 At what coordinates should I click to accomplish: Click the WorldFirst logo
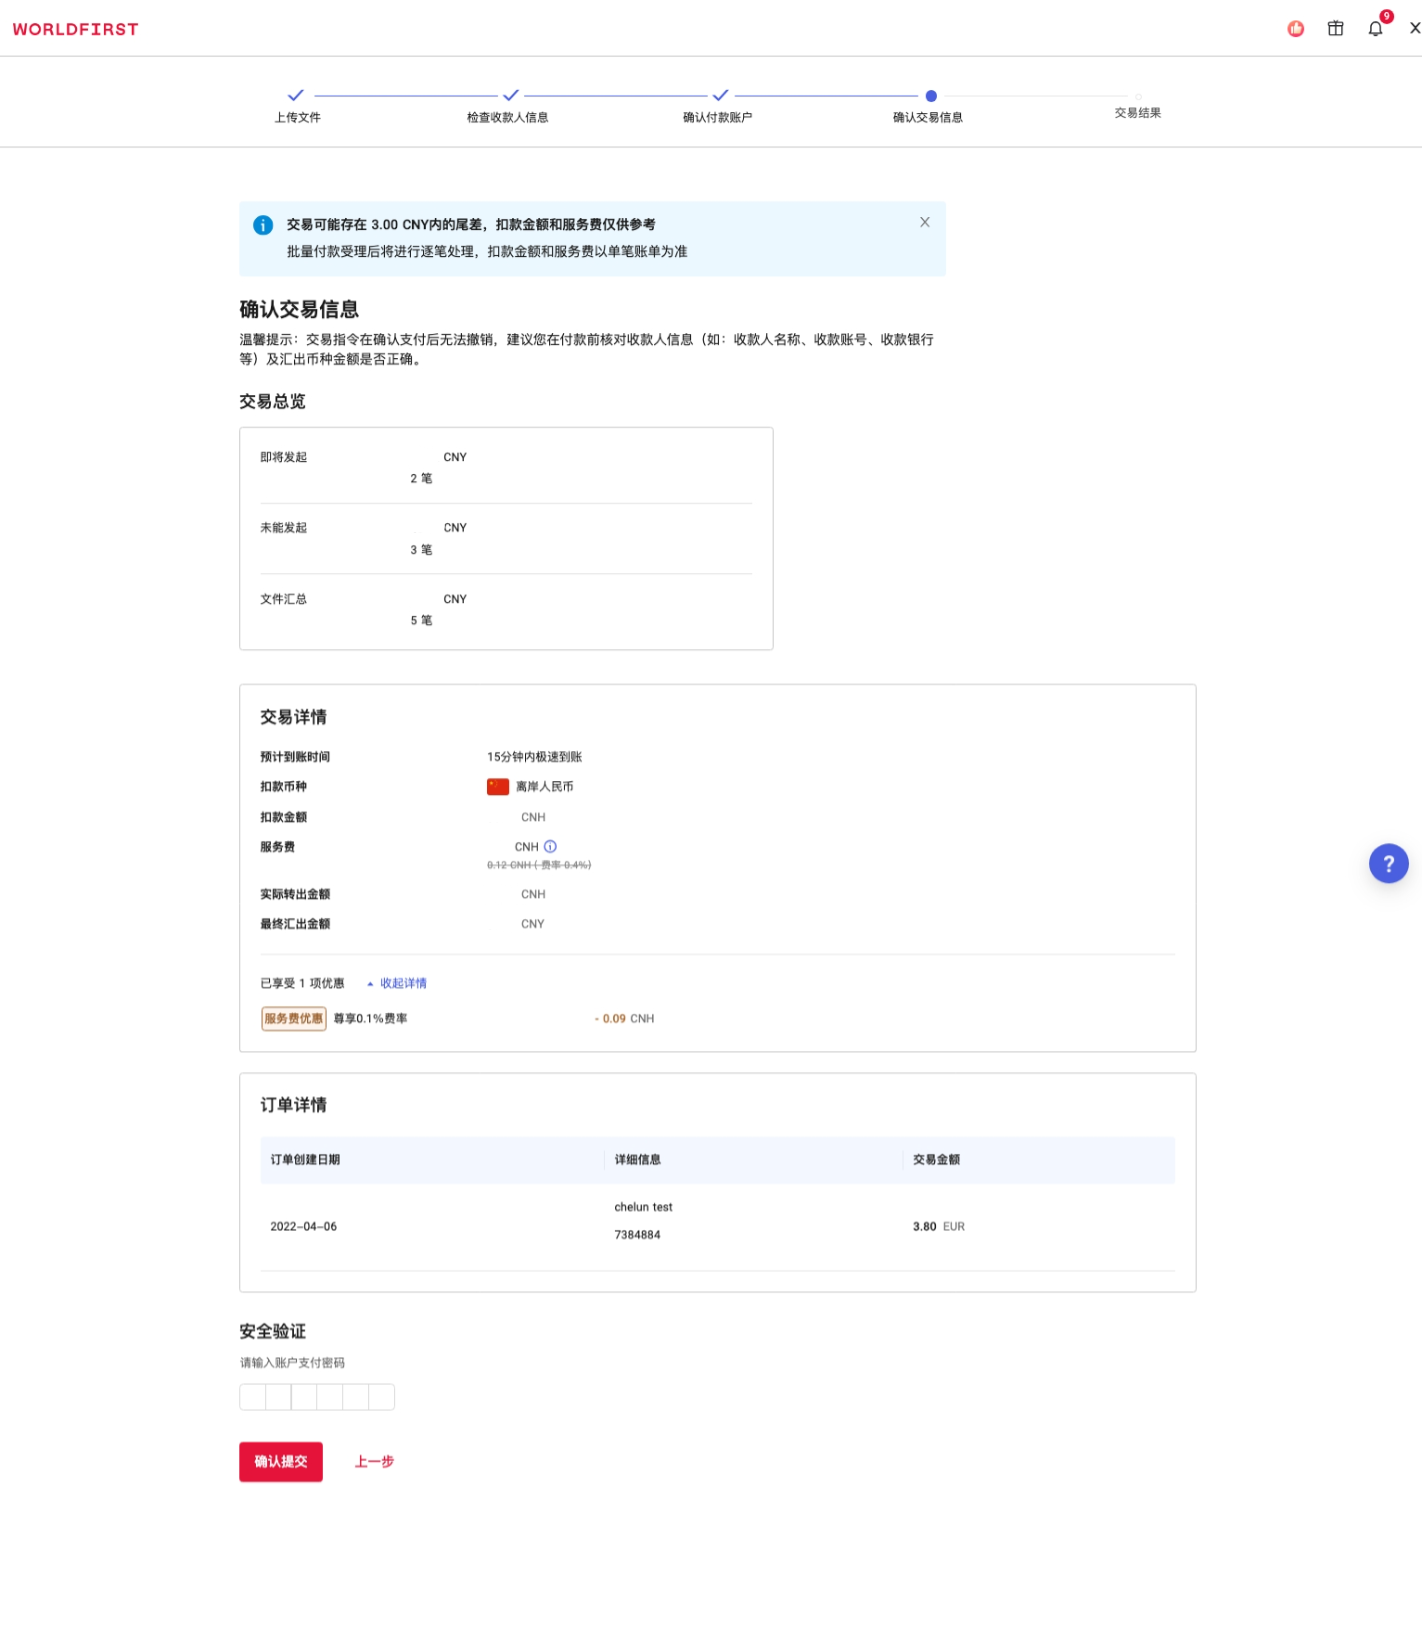tap(75, 29)
